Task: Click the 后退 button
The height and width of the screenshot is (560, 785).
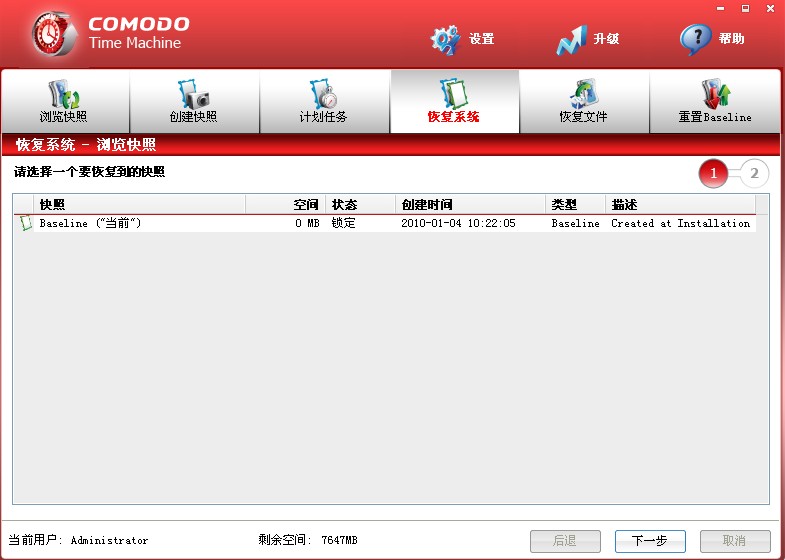Action: [x=565, y=540]
